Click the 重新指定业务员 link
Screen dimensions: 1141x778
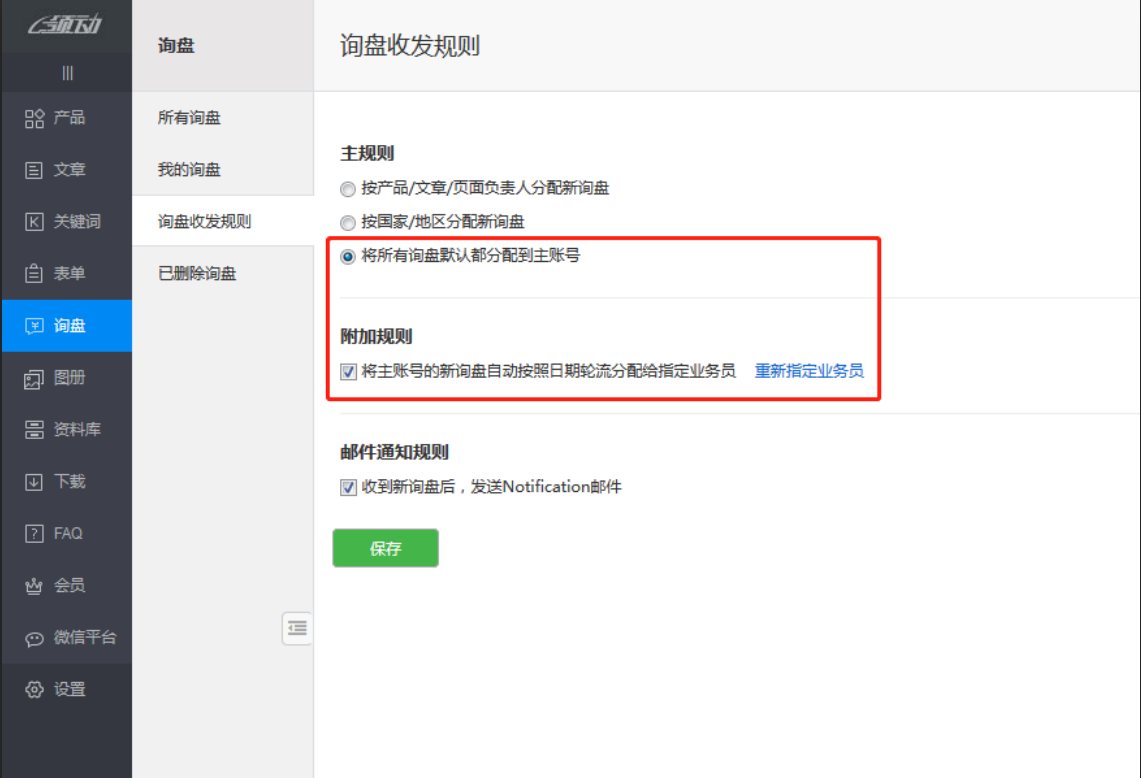(x=809, y=371)
